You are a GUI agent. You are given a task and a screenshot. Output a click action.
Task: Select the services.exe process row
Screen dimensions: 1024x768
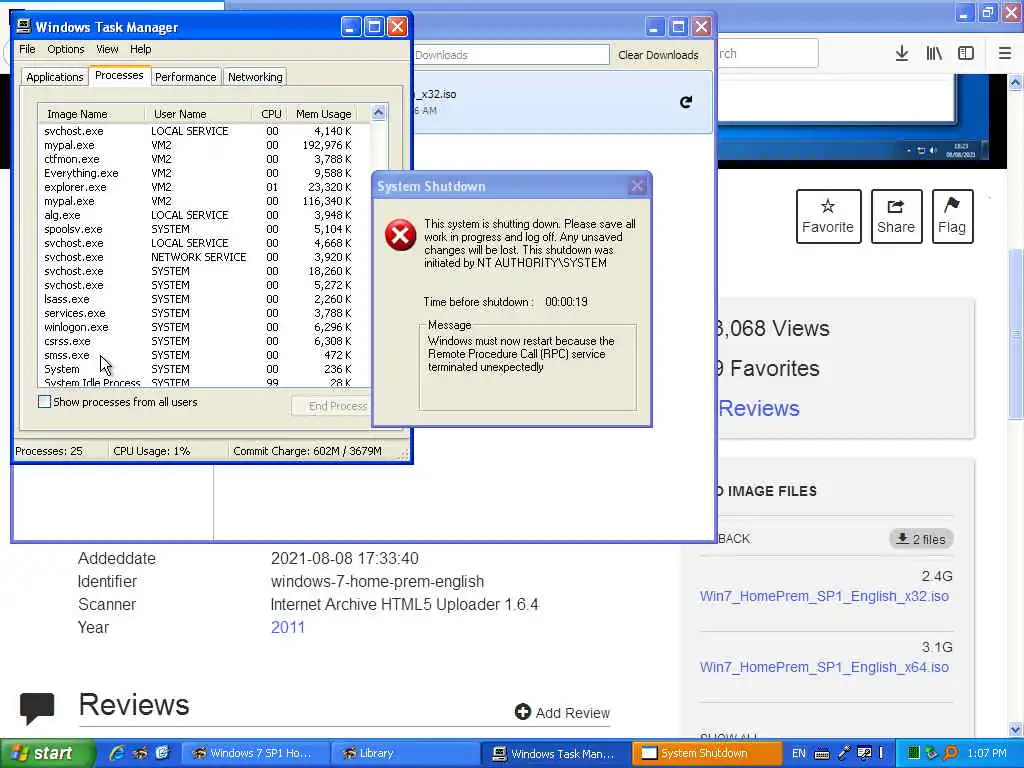click(x=204, y=313)
